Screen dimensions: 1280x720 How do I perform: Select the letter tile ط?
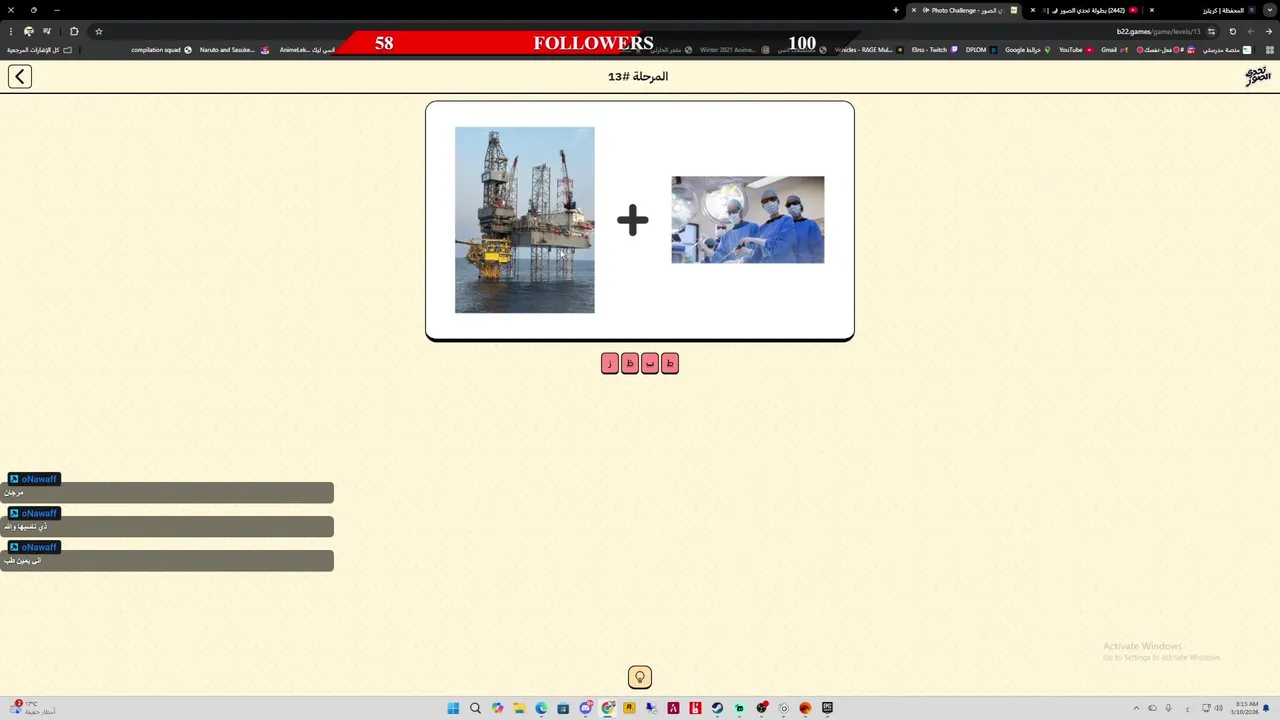click(670, 364)
